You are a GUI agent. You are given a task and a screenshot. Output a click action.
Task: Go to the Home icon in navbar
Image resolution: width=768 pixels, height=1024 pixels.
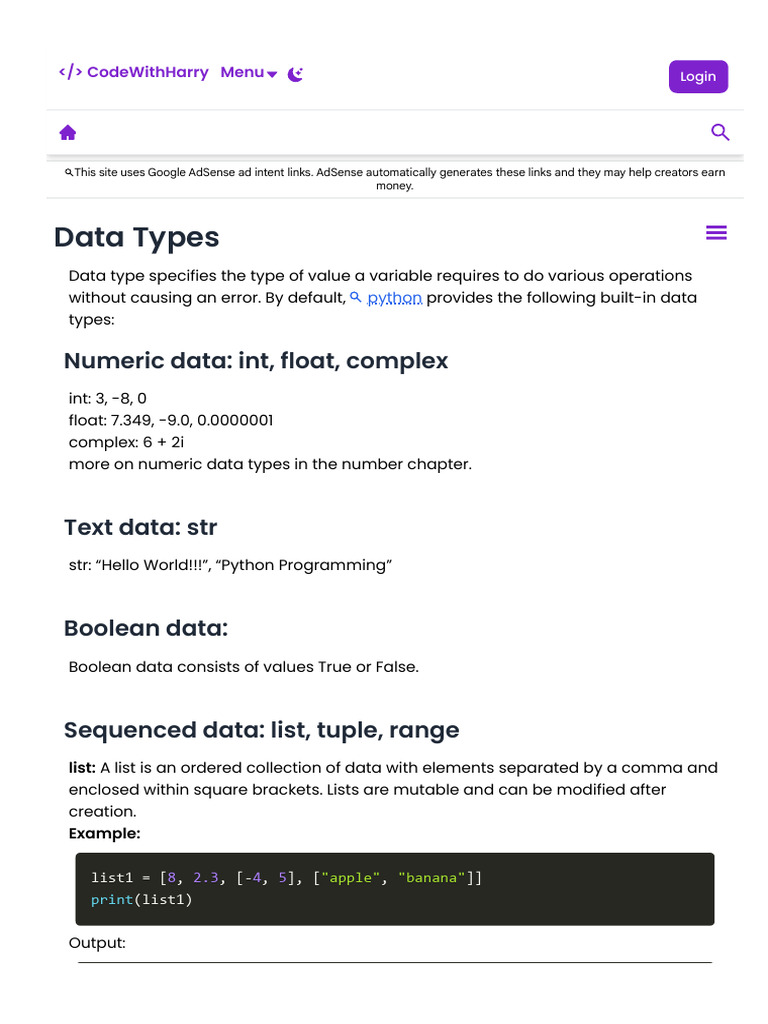point(68,133)
